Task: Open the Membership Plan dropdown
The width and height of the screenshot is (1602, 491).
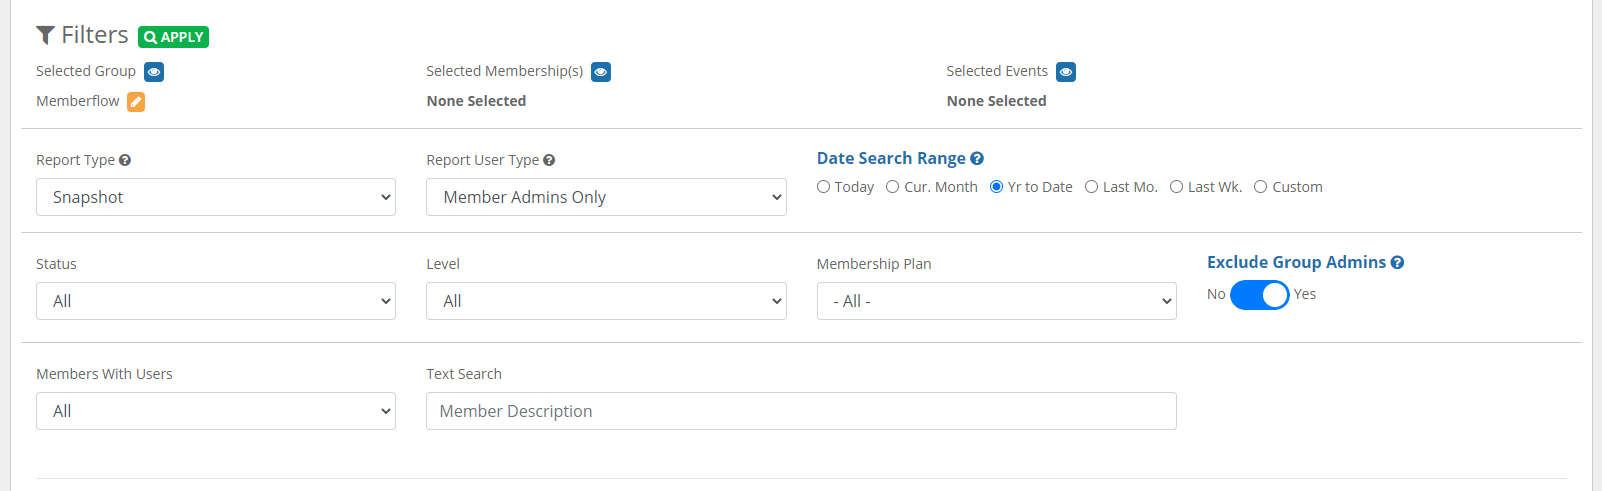Action: coord(996,301)
